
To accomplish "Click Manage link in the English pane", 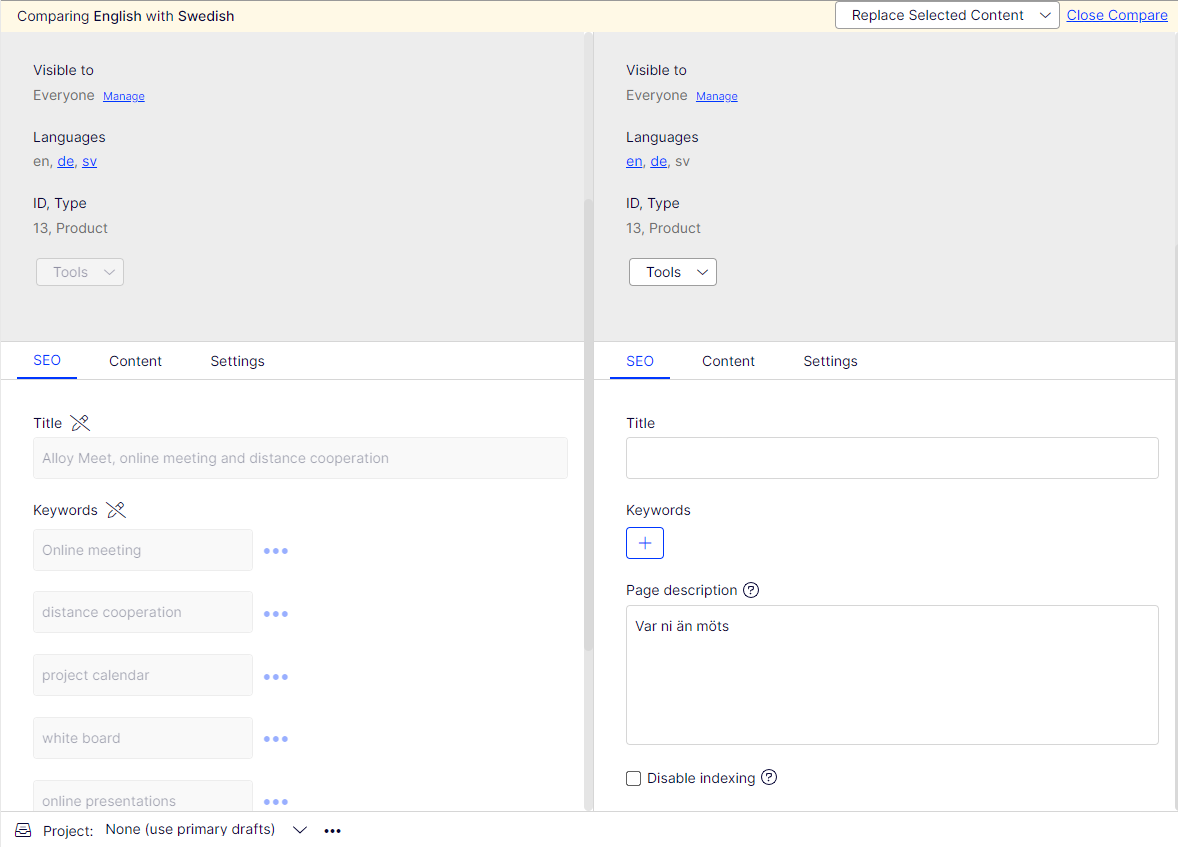I will (x=124, y=96).
